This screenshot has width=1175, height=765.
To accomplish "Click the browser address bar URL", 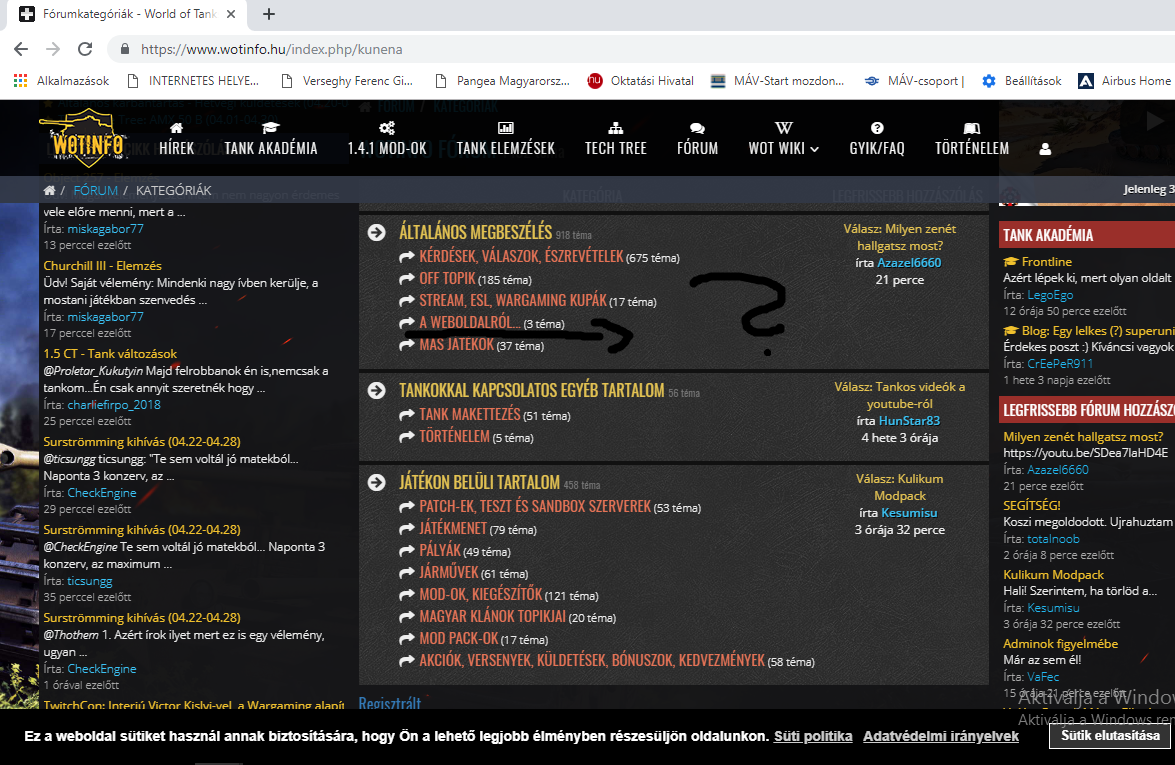I will pyautogui.click(x=271, y=49).
